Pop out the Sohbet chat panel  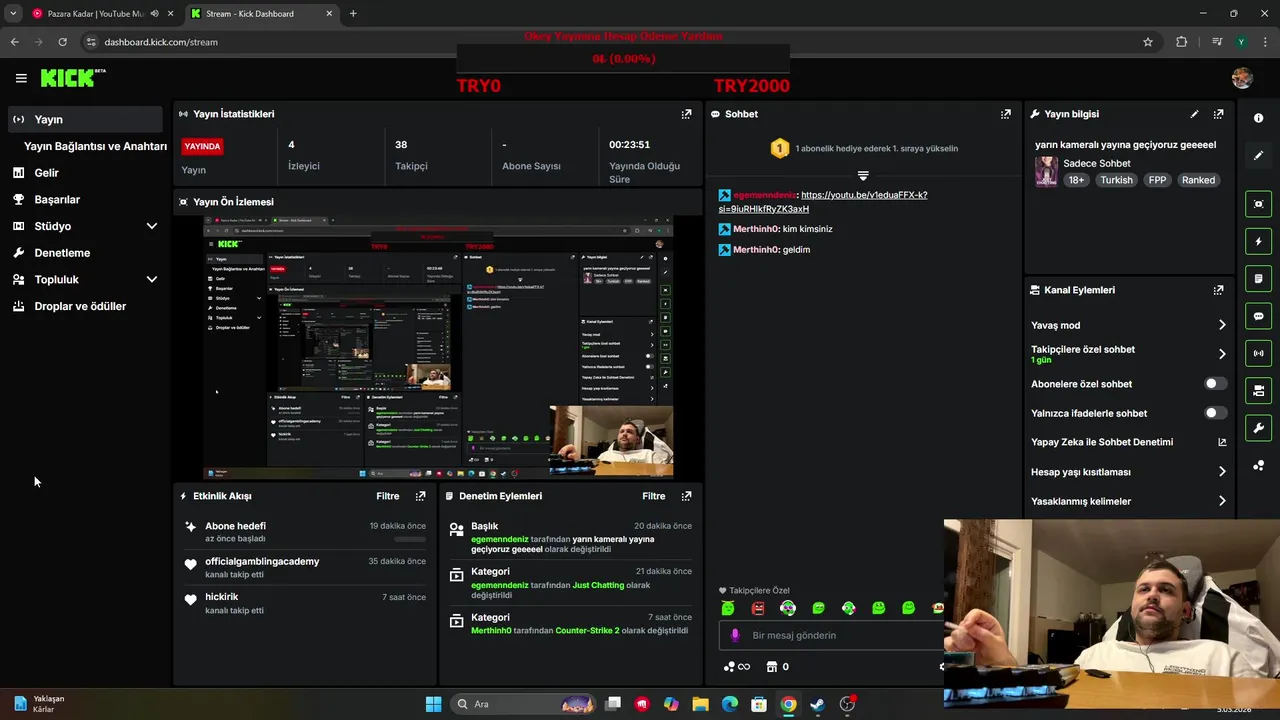point(1006,114)
